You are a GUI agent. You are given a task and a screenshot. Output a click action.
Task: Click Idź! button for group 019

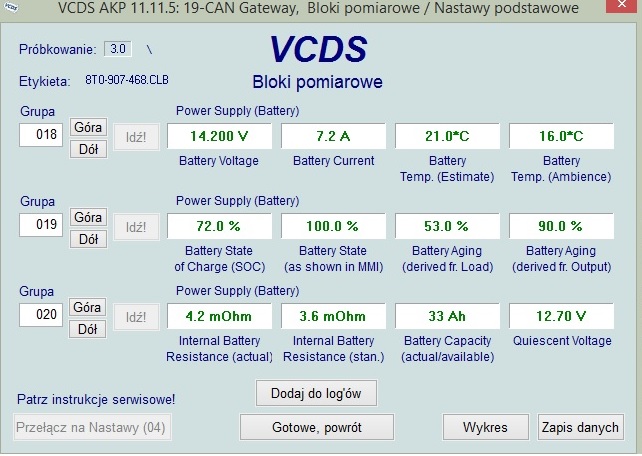[136, 227]
